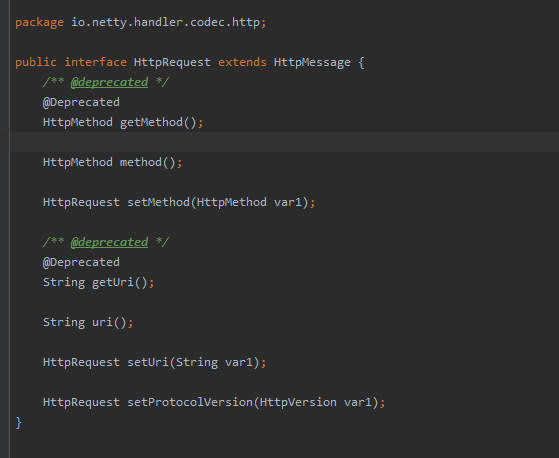Screen dimensions: 559x458
Task: Click the setProtocolVersion method name
Action: coord(190,402)
